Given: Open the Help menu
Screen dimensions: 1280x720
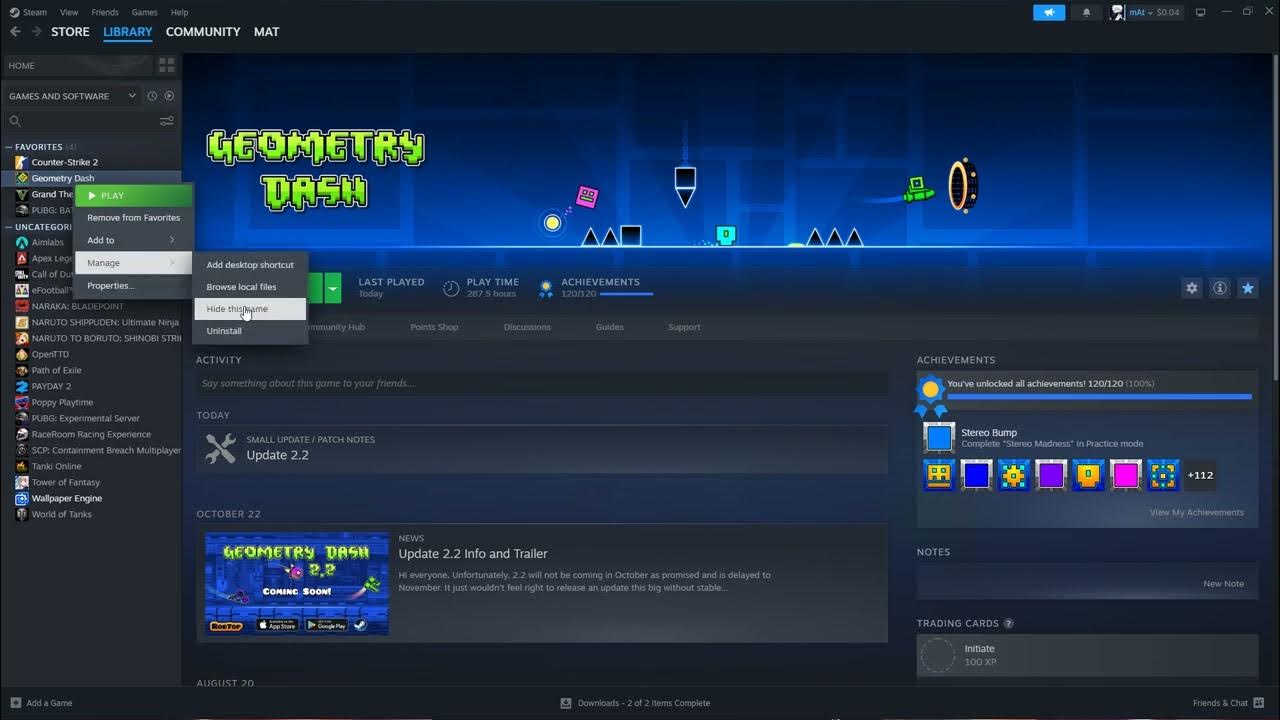Looking at the screenshot, I should click(x=179, y=12).
